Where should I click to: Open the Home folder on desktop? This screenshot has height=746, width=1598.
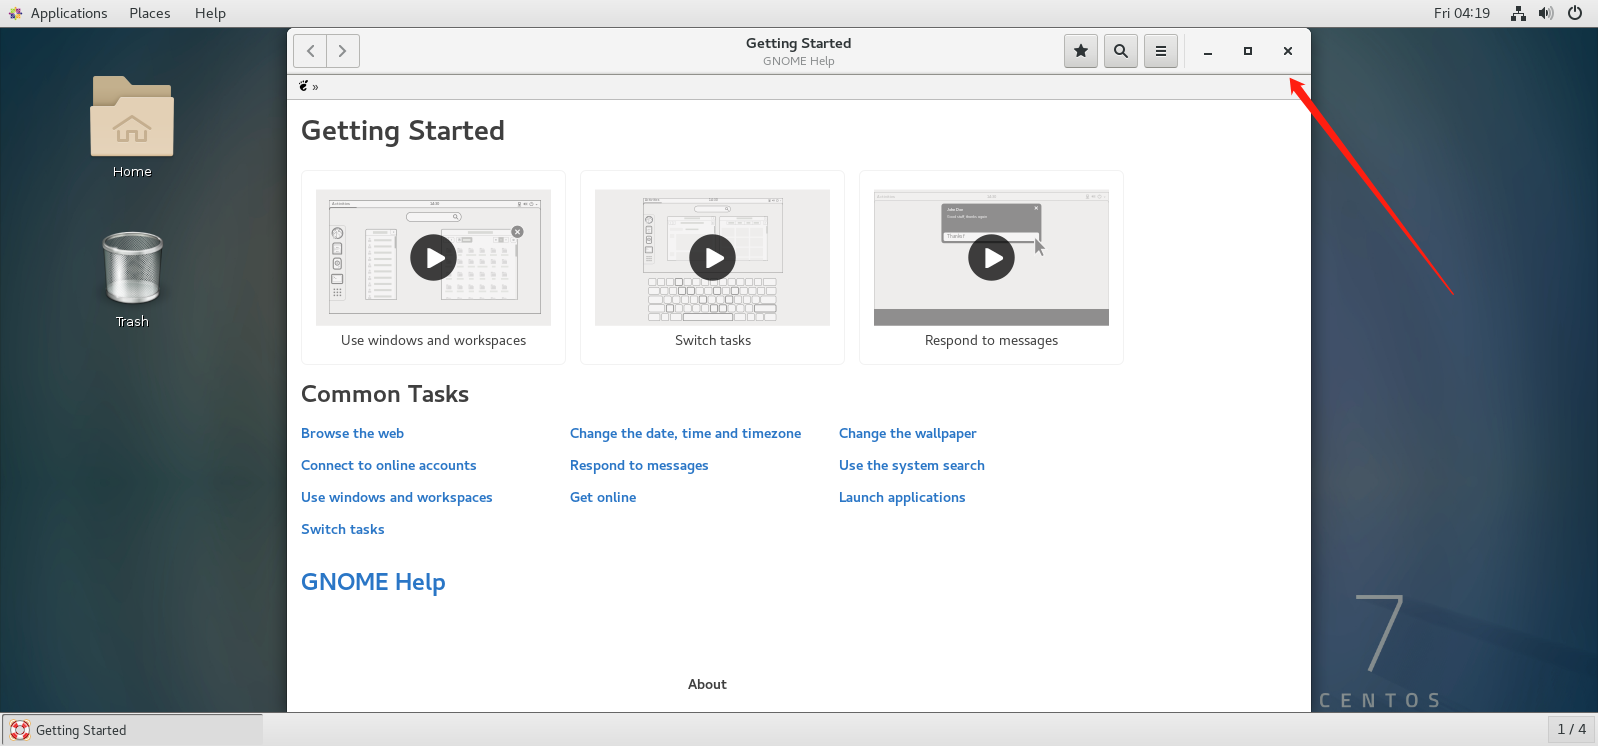click(x=132, y=127)
